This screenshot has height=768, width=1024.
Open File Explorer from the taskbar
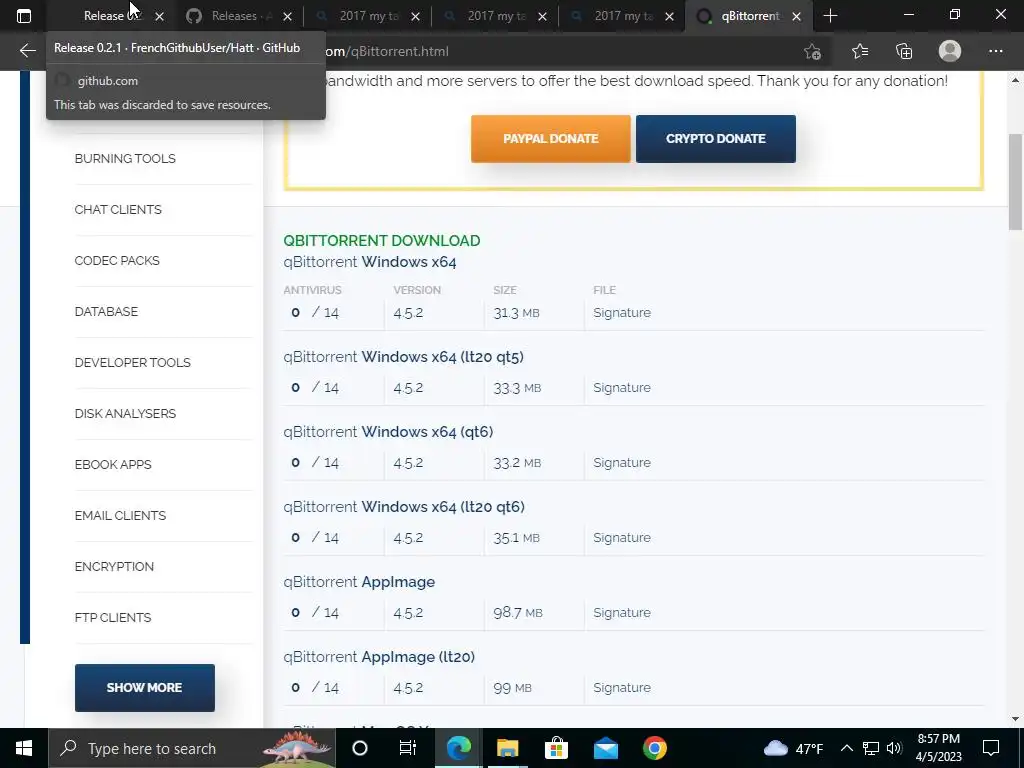click(x=507, y=748)
